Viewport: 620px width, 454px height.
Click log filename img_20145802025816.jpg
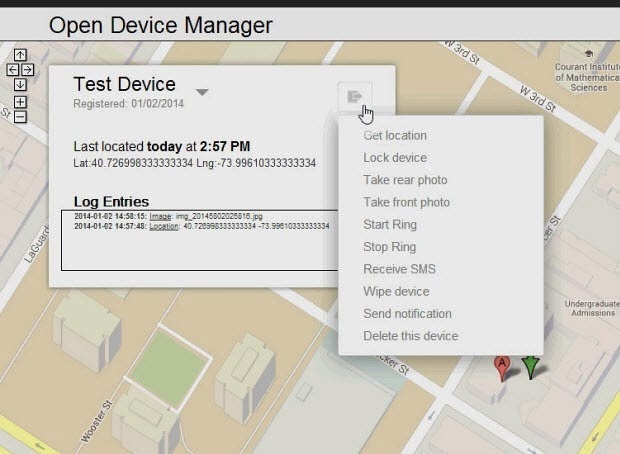pos(219,216)
